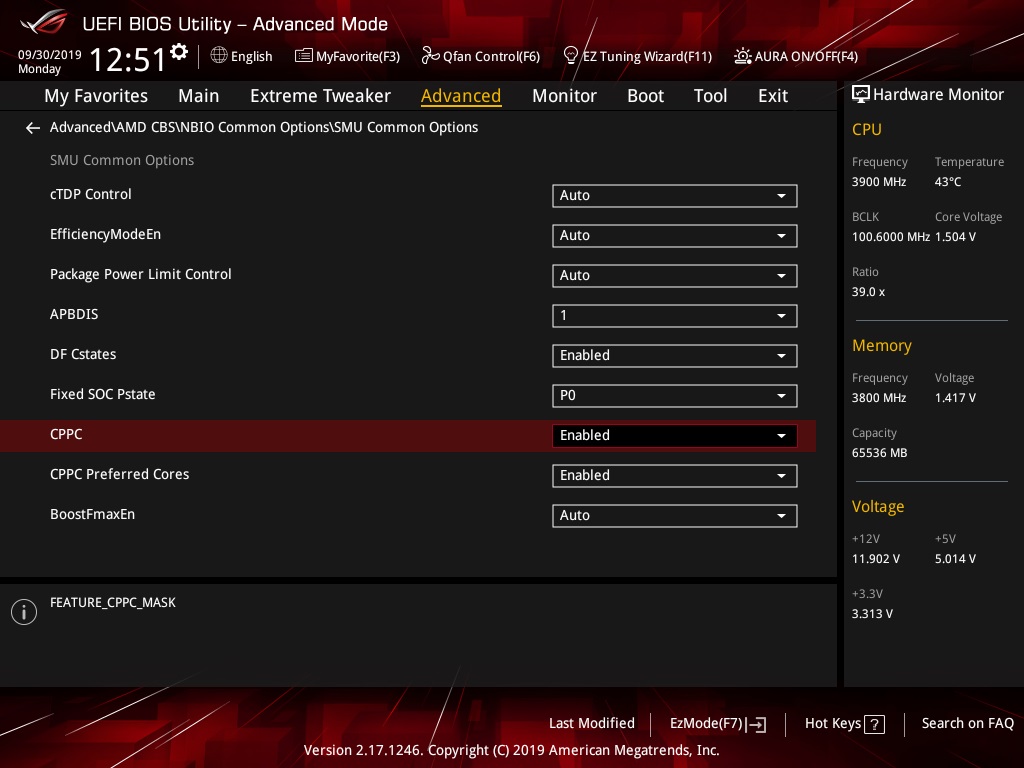Click CPPC Preferred Cores label
1024x768 pixels.
click(x=120, y=475)
